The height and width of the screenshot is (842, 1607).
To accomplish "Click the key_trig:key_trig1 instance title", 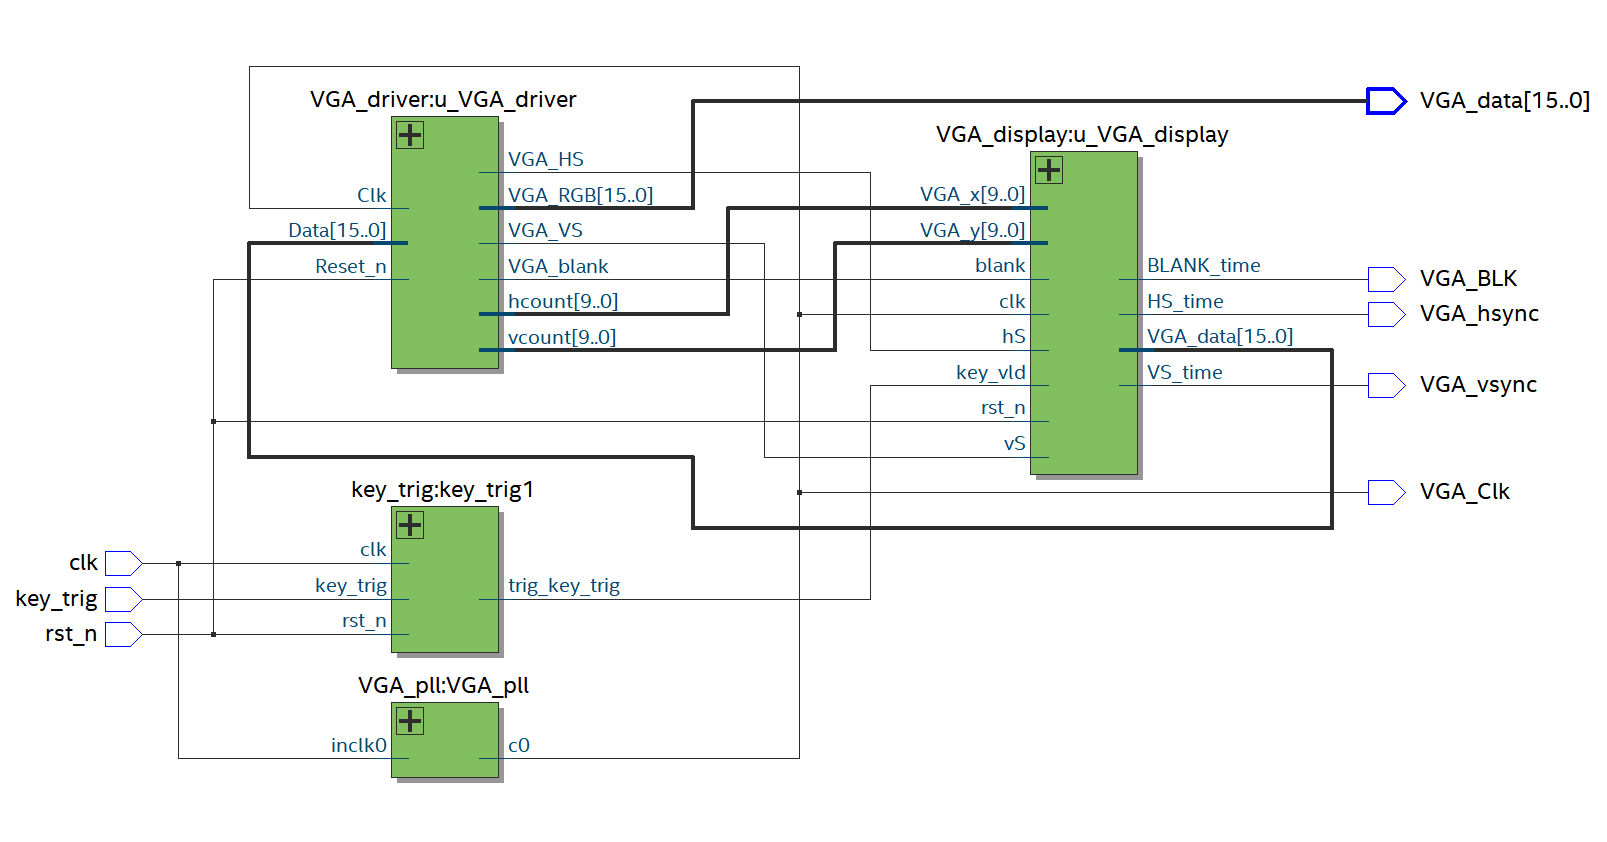I will [x=442, y=489].
